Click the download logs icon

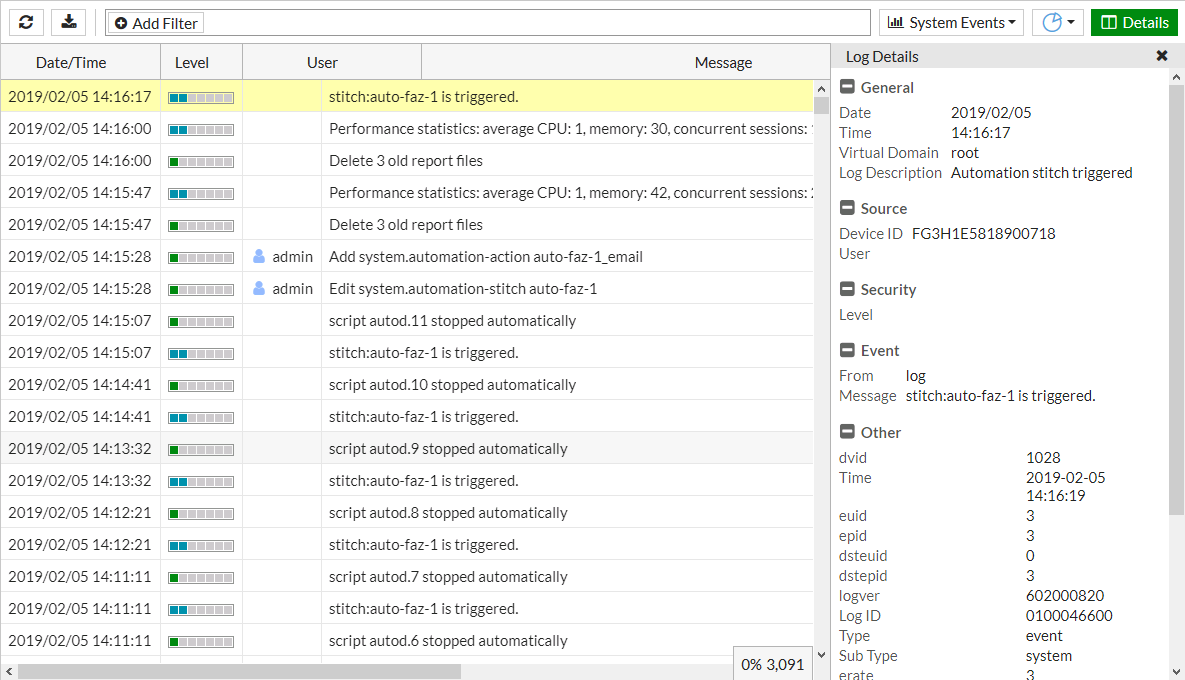coord(69,22)
